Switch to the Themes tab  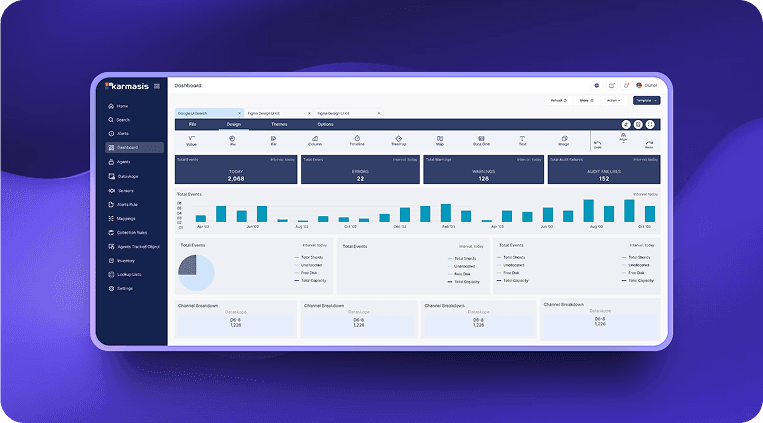[279, 124]
